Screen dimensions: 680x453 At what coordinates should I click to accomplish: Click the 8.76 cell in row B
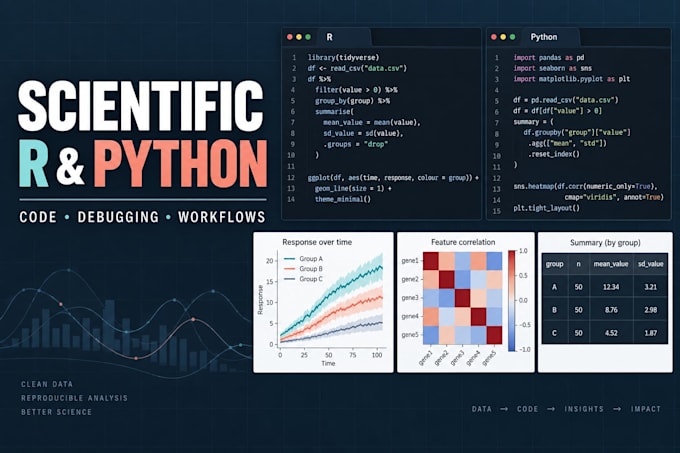tap(611, 310)
